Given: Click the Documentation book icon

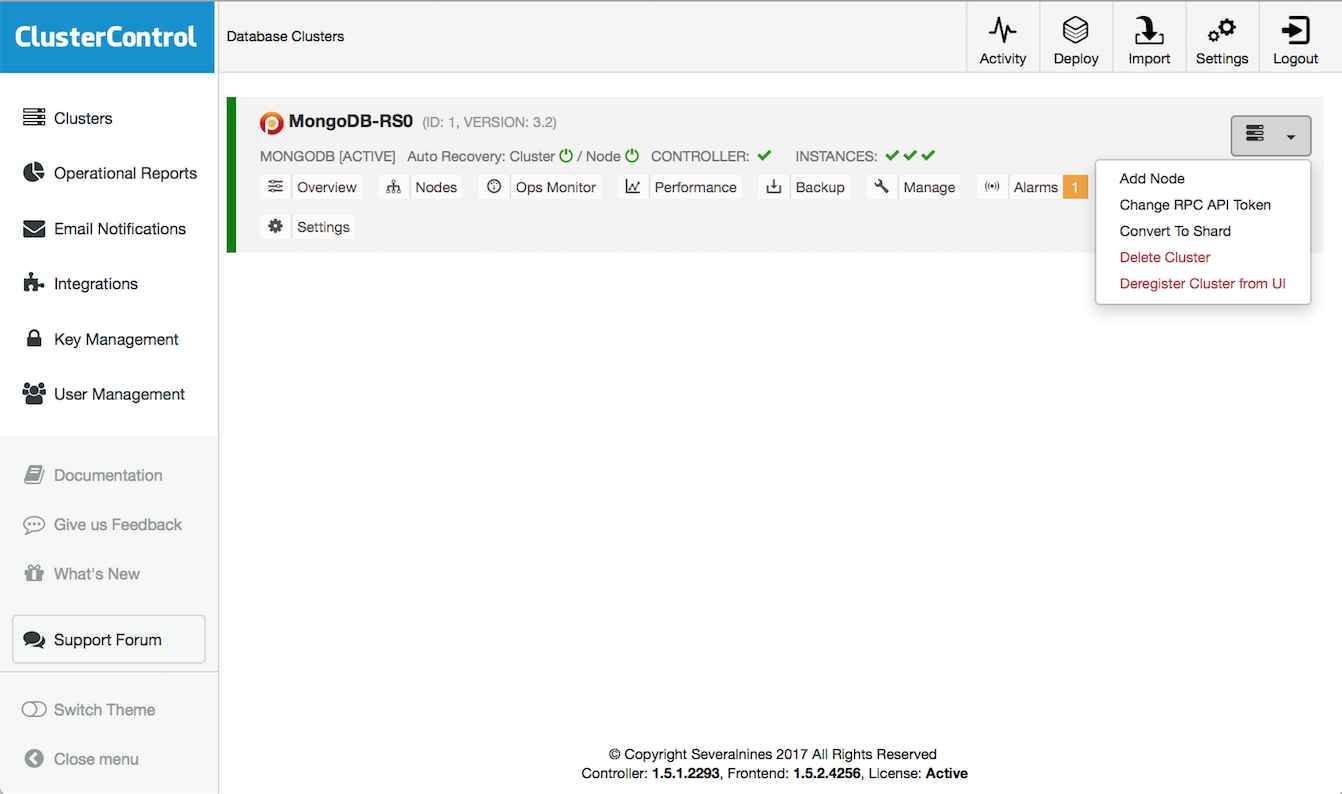Looking at the screenshot, I should pyautogui.click(x=34, y=474).
